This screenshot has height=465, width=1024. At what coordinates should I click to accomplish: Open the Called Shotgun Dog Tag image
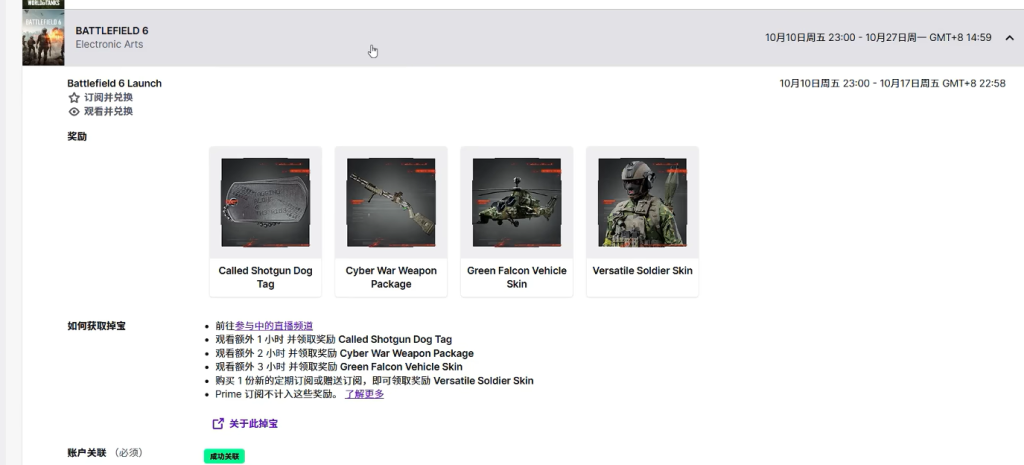(x=265, y=202)
